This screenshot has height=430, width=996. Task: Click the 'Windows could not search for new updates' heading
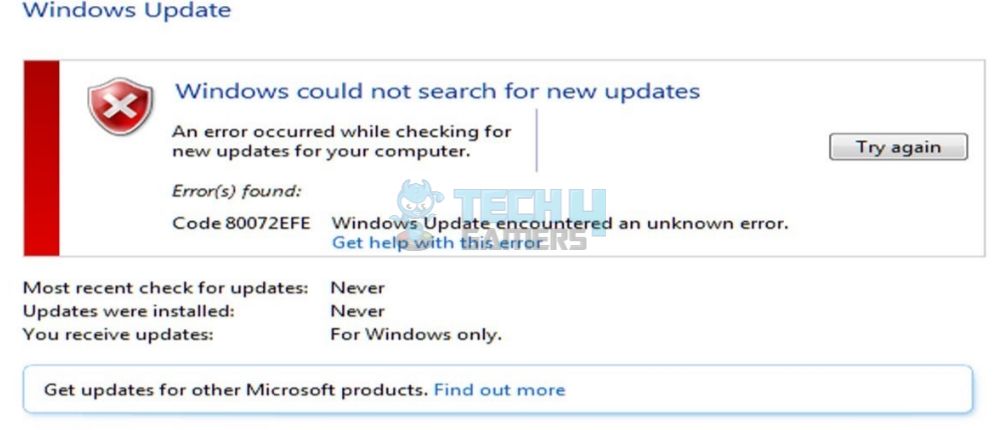(x=438, y=91)
